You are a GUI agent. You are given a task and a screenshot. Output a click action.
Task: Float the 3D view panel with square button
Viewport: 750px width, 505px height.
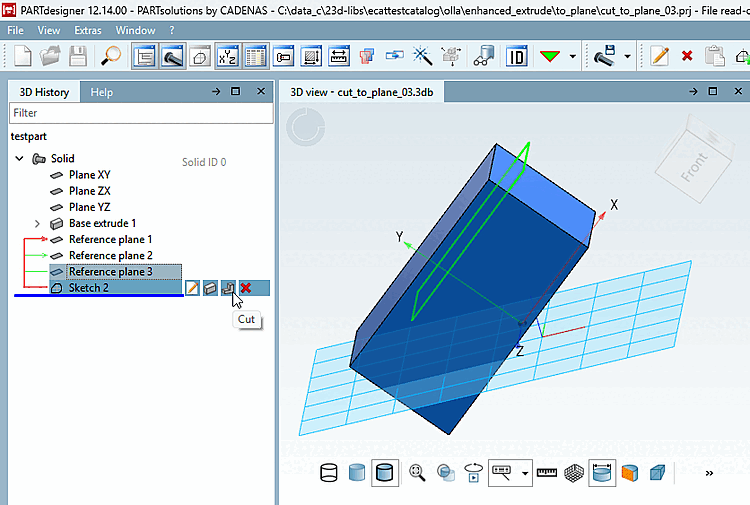click(713, 91)
